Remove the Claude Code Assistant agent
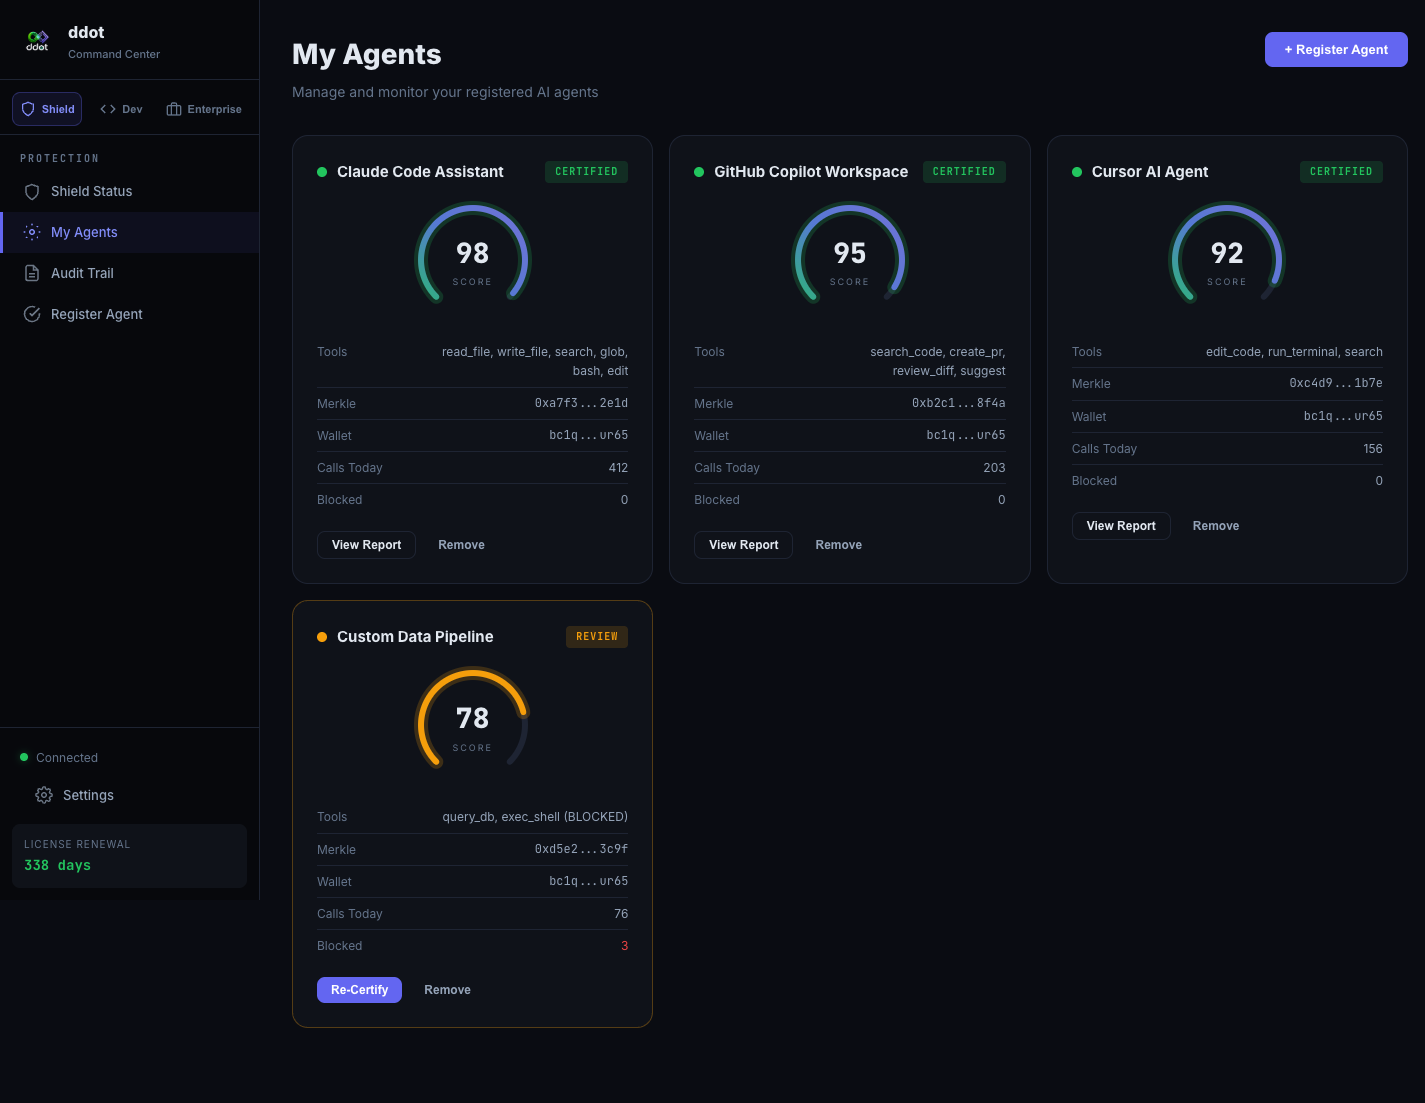This screenshot has height=1103, width=1425. (461, 545)
